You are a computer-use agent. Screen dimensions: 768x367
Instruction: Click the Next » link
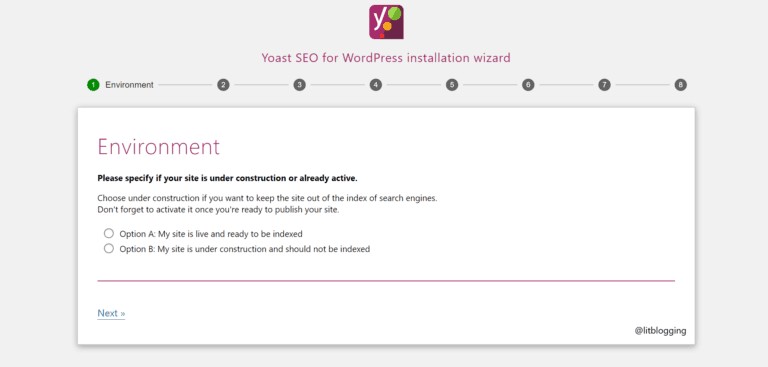coord(111,313)
